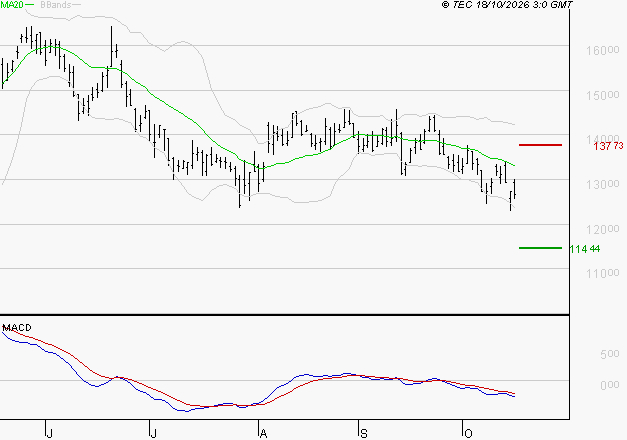Click the S month marker
The height and width of the screenshot is (440, 627).
point(363,434)
